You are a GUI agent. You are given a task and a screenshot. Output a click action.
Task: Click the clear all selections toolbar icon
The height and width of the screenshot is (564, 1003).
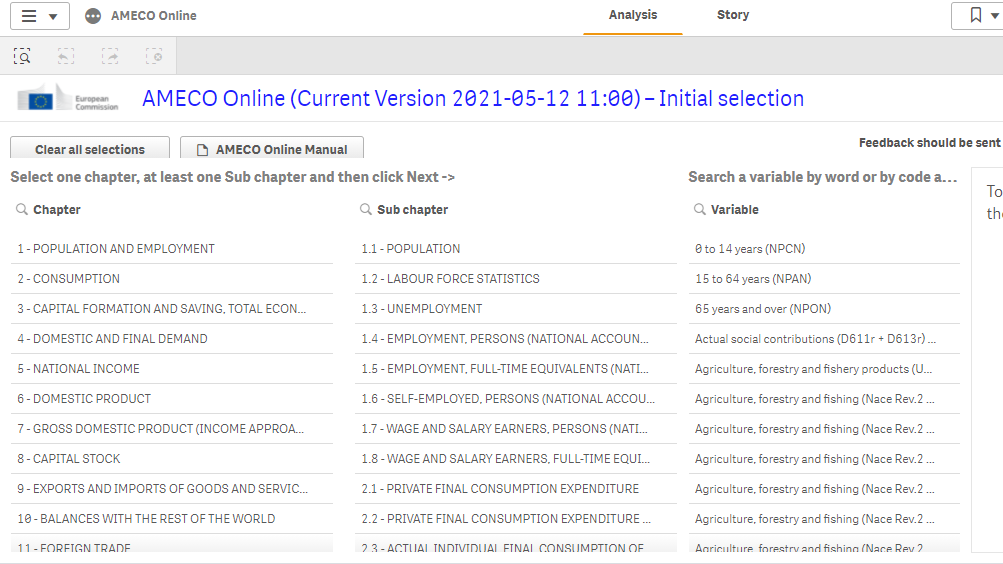[154, 57]
